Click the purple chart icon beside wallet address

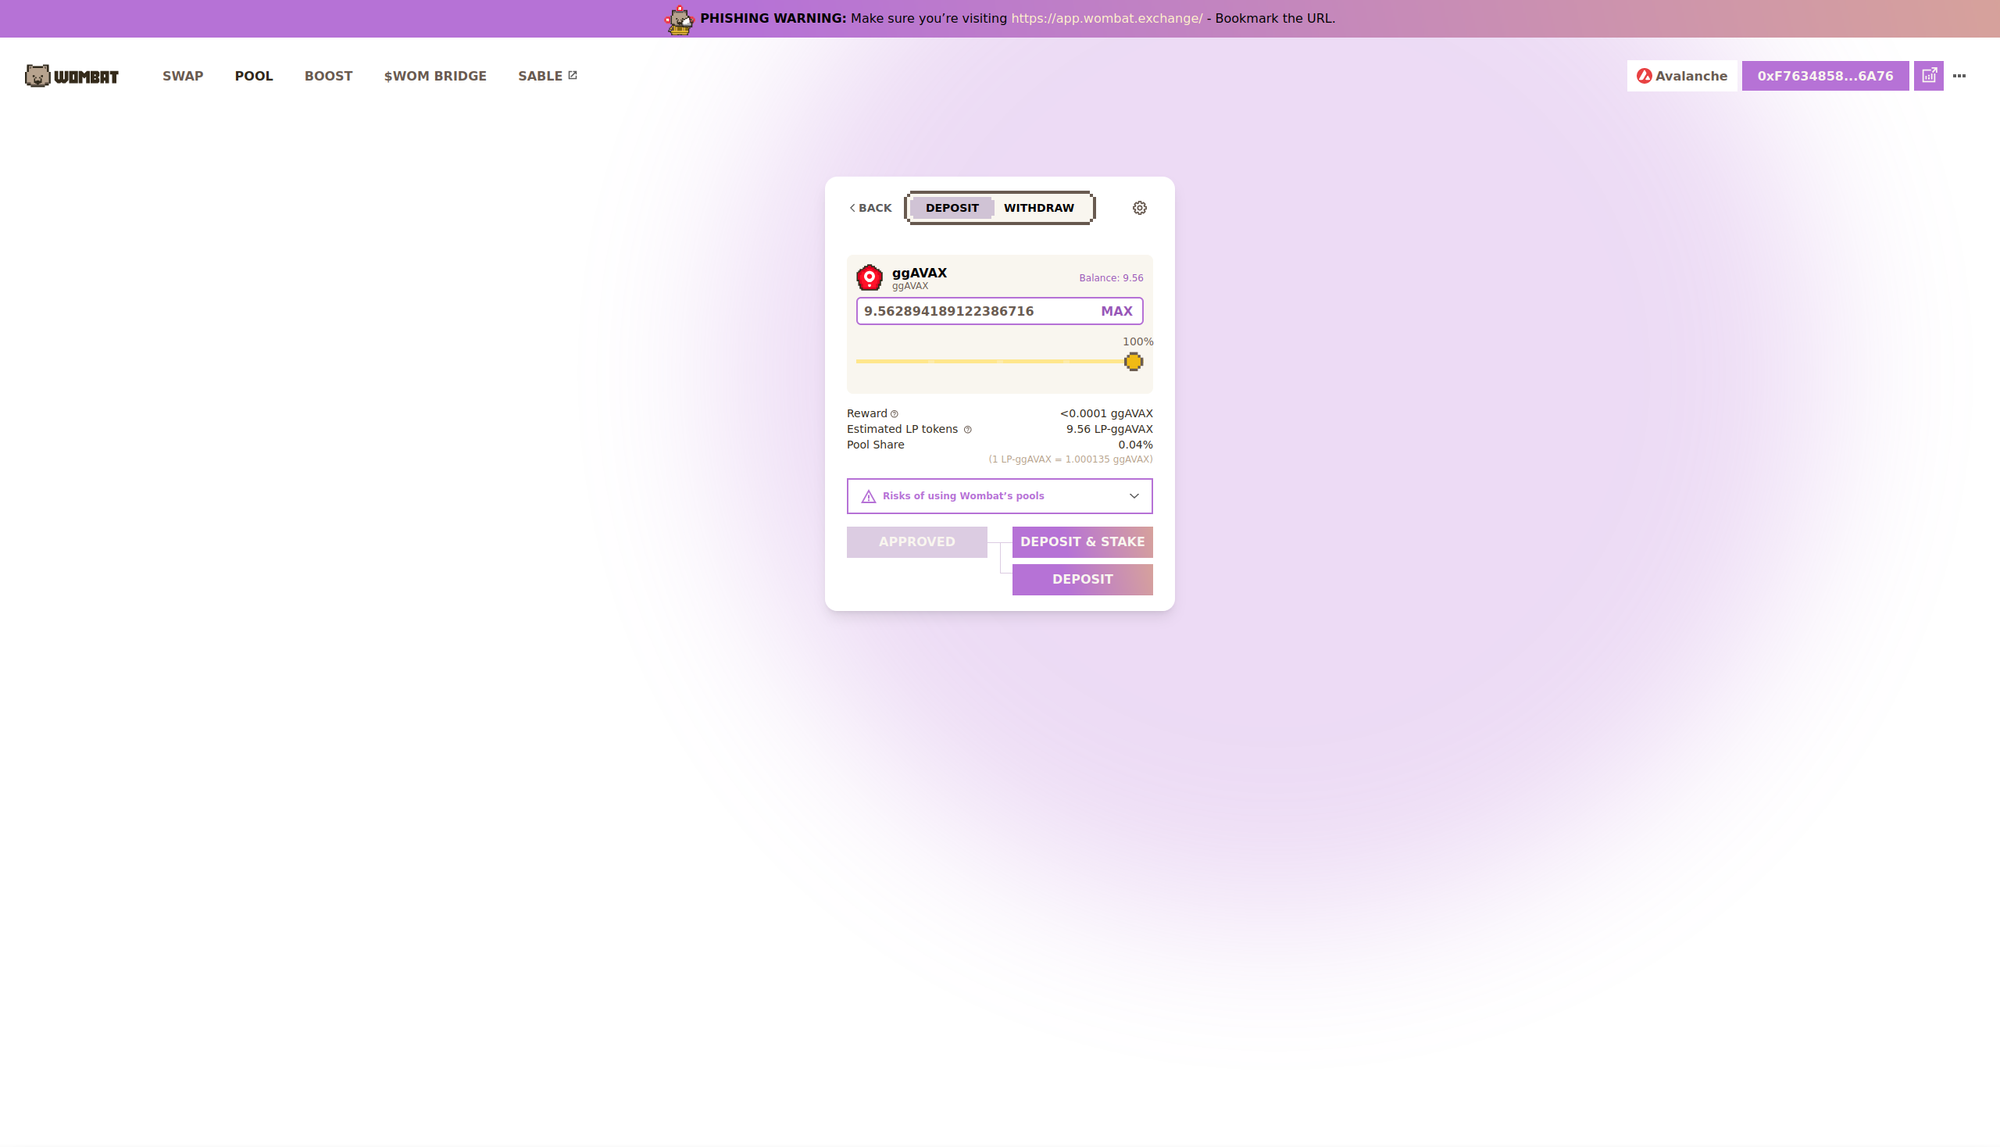coord(1929,76)
